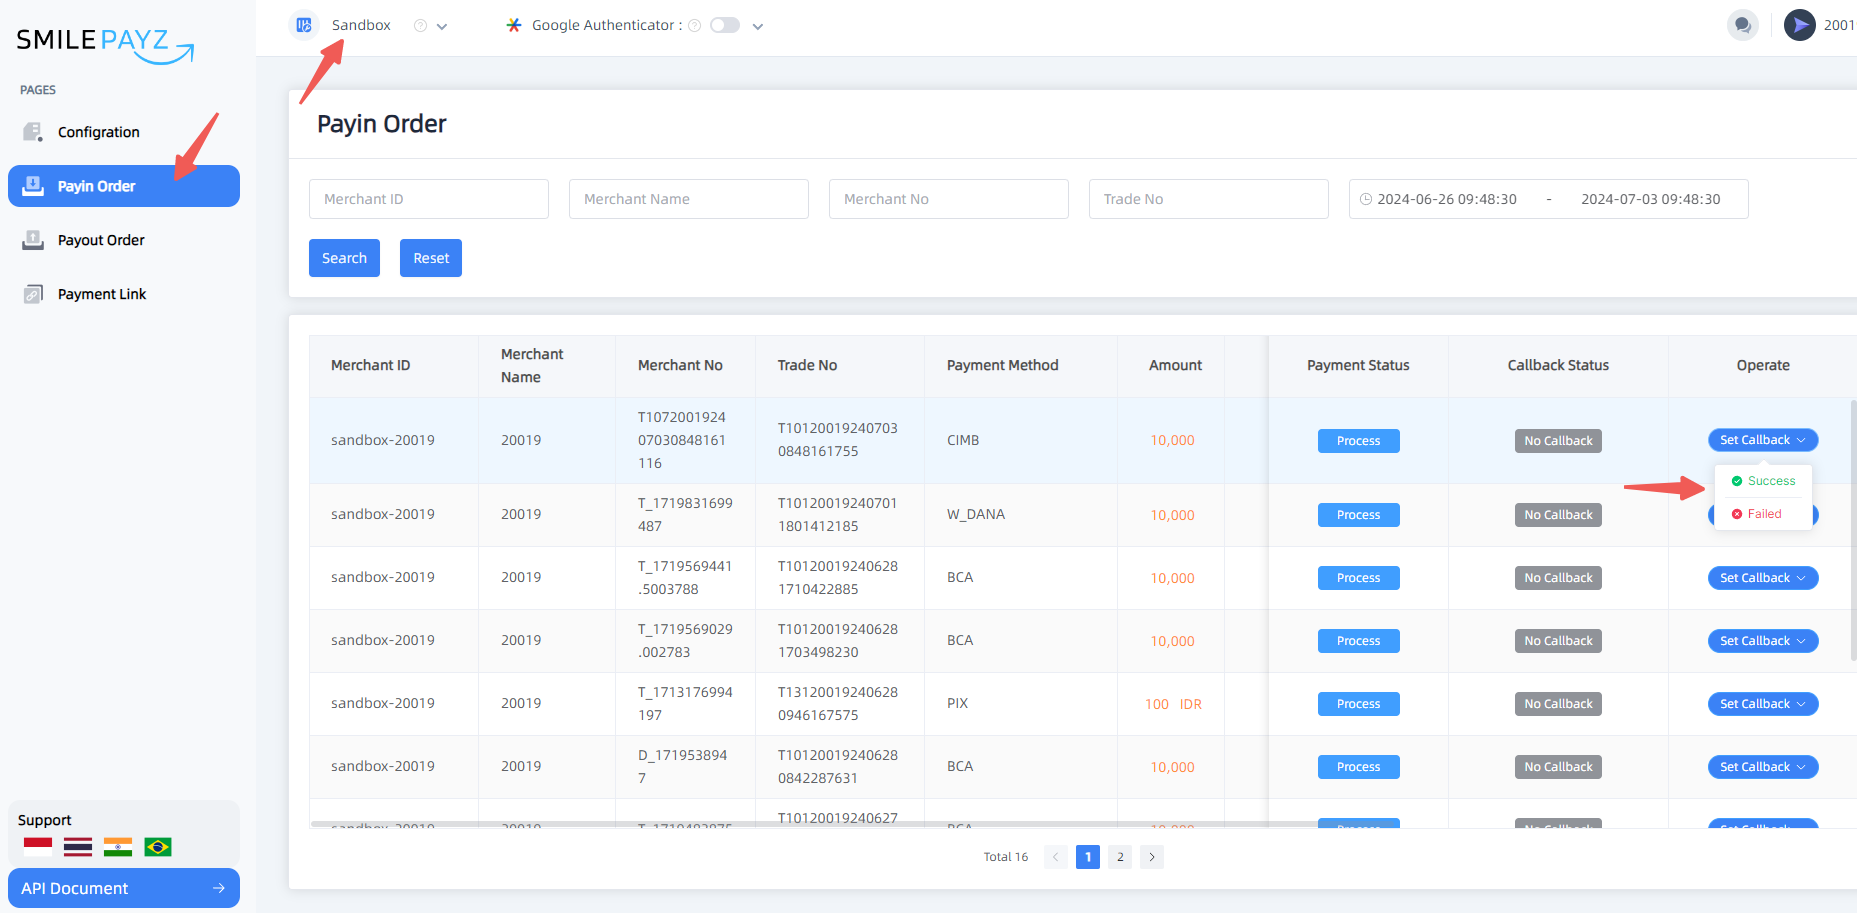Open the Payout Order page
The image size is (1857, 913).
[124, 240]
